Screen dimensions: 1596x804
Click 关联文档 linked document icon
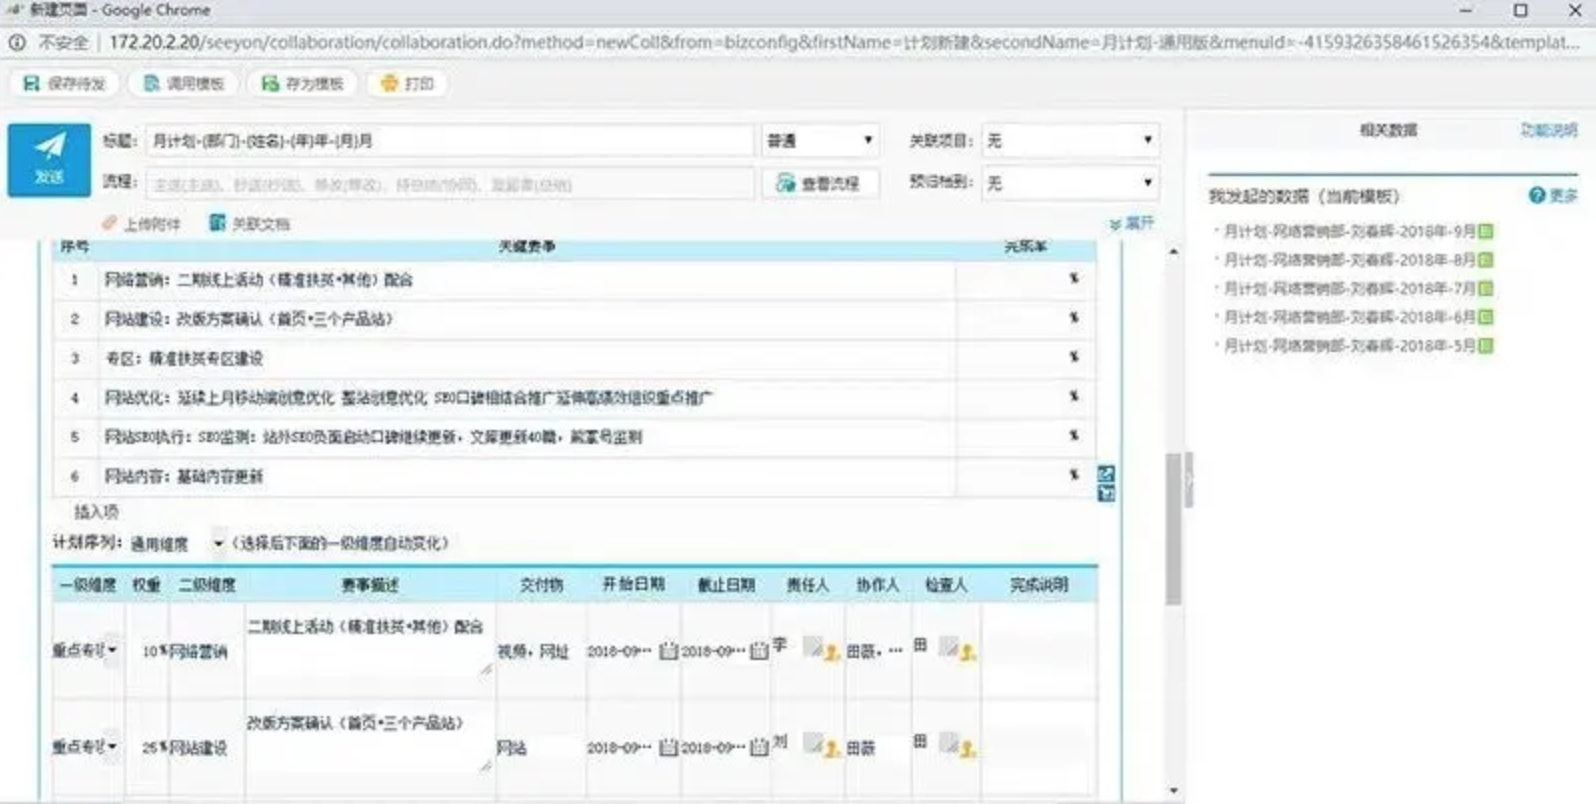point(217,223)
